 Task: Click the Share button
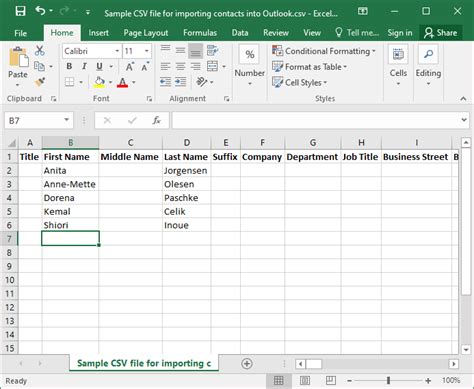pyautogui.click(x=440, y=33)
